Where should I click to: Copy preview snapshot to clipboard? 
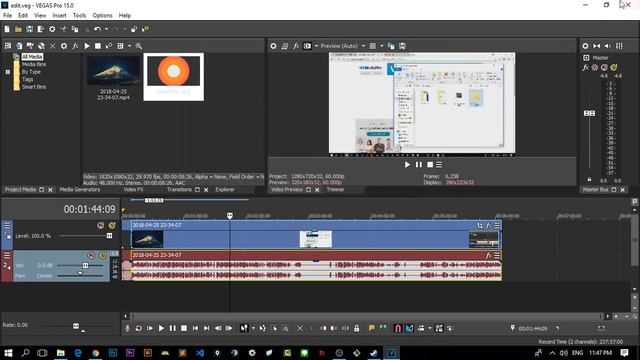click(x=391, y=46)
